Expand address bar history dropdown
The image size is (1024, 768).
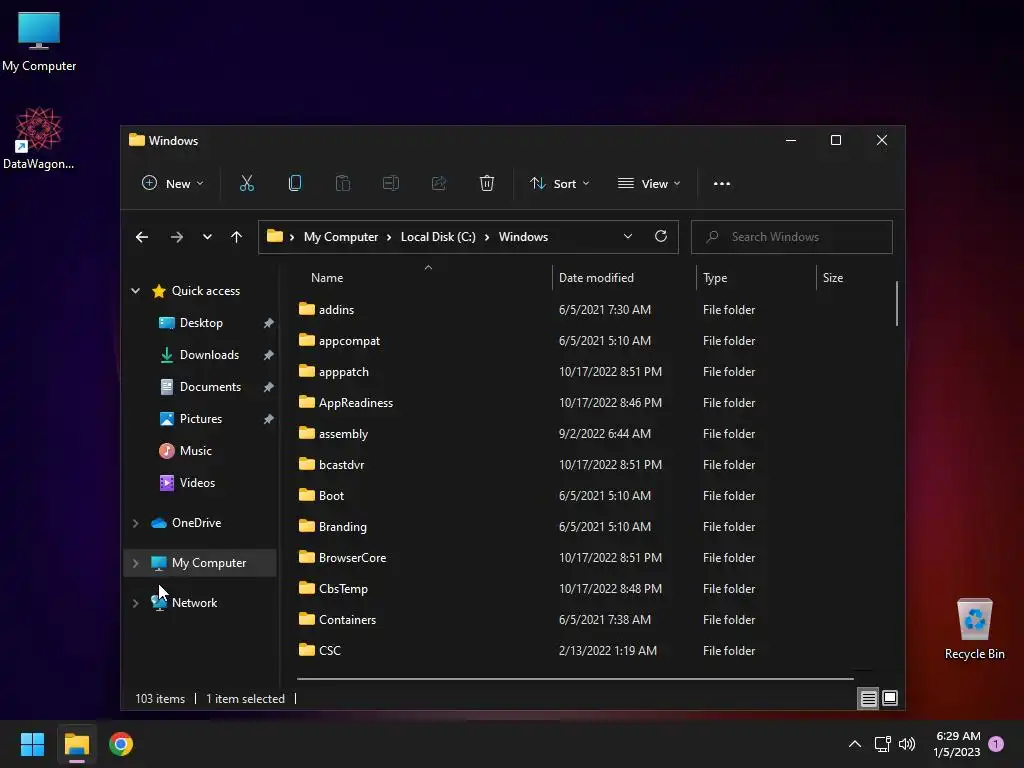point(628,236)
